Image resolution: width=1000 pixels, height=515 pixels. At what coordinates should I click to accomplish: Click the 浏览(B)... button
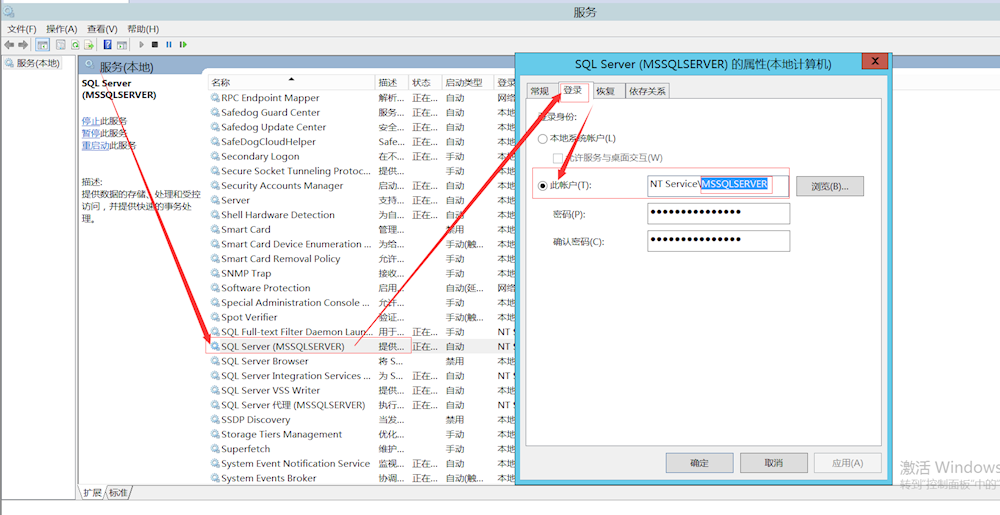tap(829, 186)
